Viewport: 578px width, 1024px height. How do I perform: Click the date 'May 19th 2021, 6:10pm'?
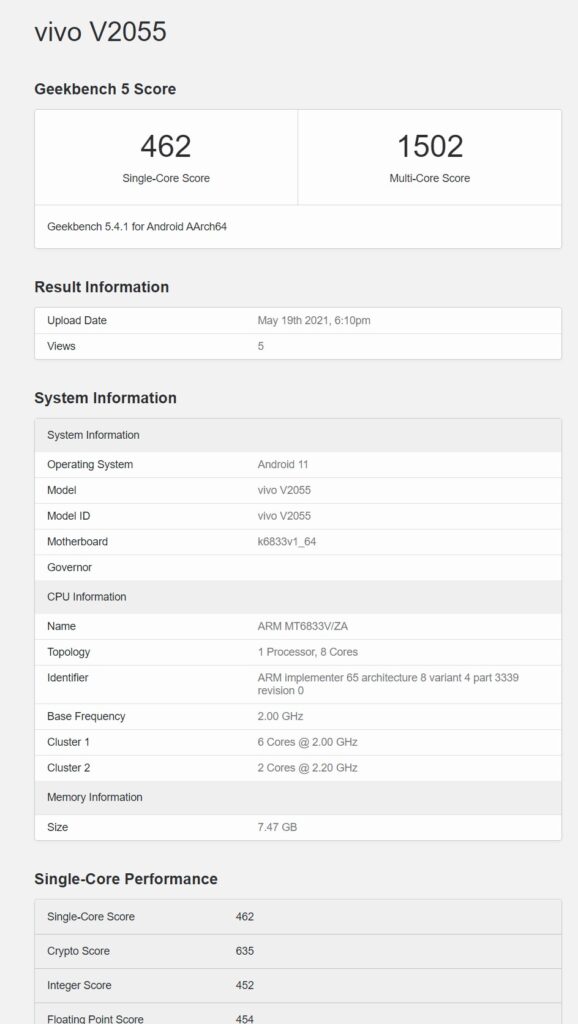(x=314, y=321)
